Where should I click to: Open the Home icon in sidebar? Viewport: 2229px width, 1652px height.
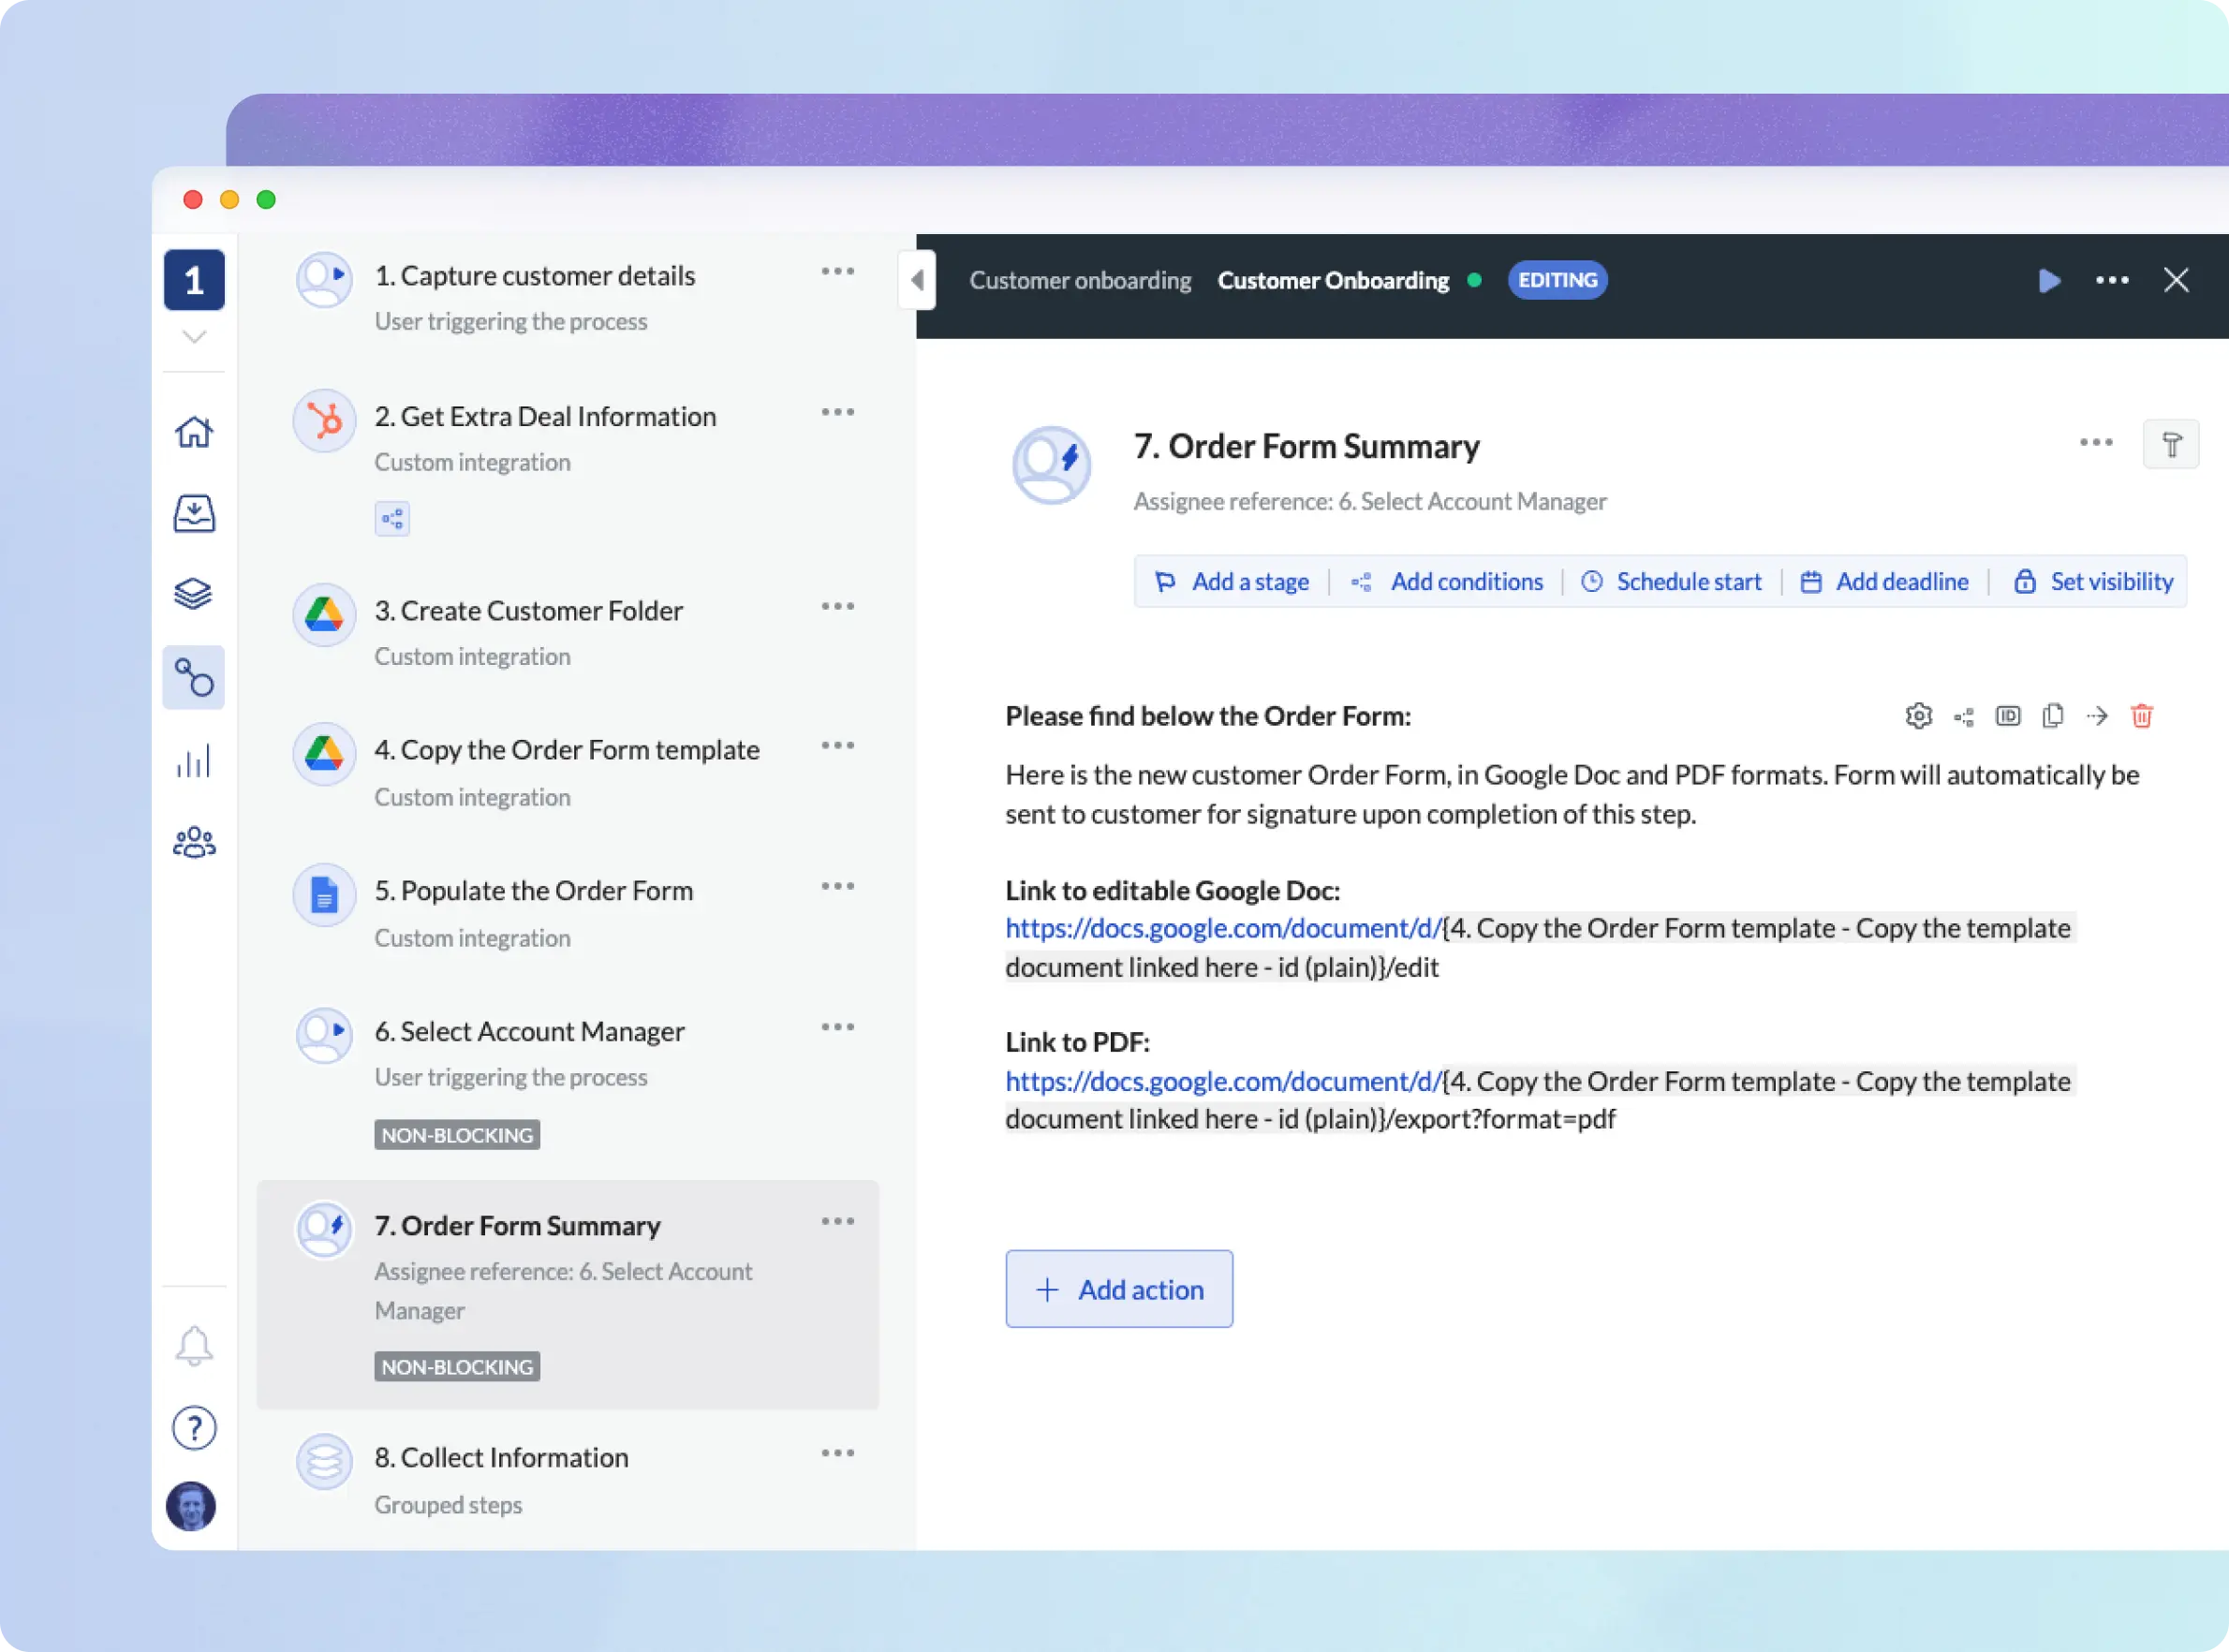pos(194,432)
